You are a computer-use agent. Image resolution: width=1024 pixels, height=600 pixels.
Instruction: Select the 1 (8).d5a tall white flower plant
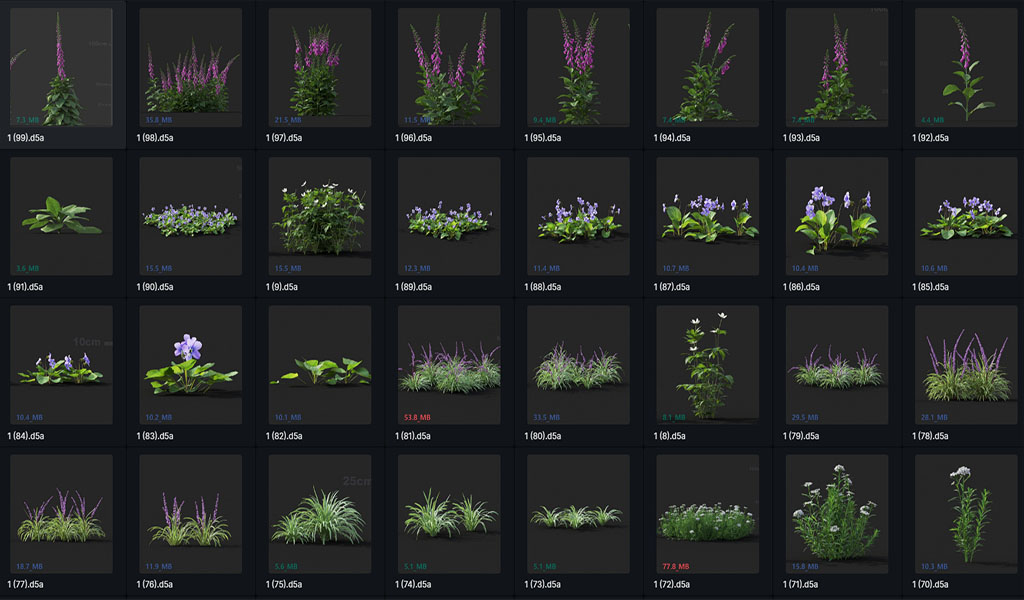[x=707, y=364]
